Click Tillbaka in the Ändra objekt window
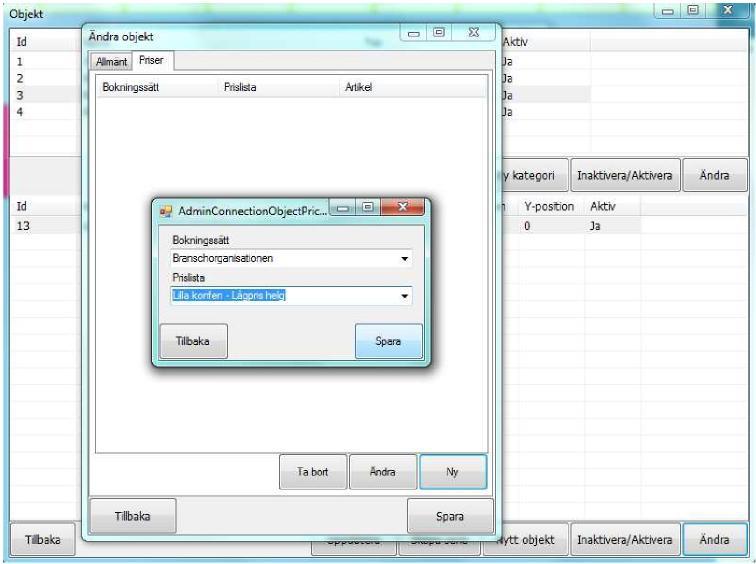This screenshot has width=756, height=564. coord(133,516)
